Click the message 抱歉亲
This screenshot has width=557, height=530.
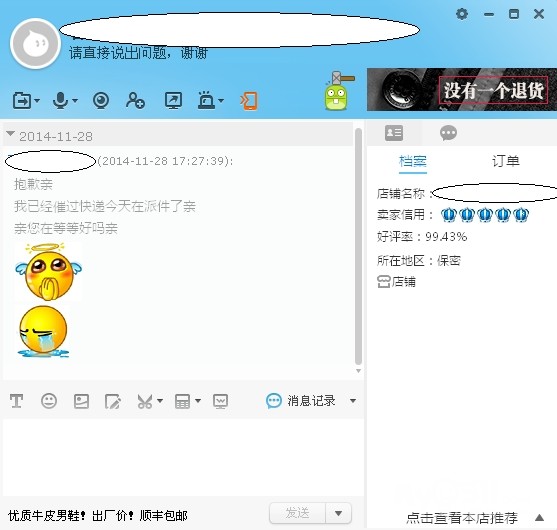(x=33, y=184)
